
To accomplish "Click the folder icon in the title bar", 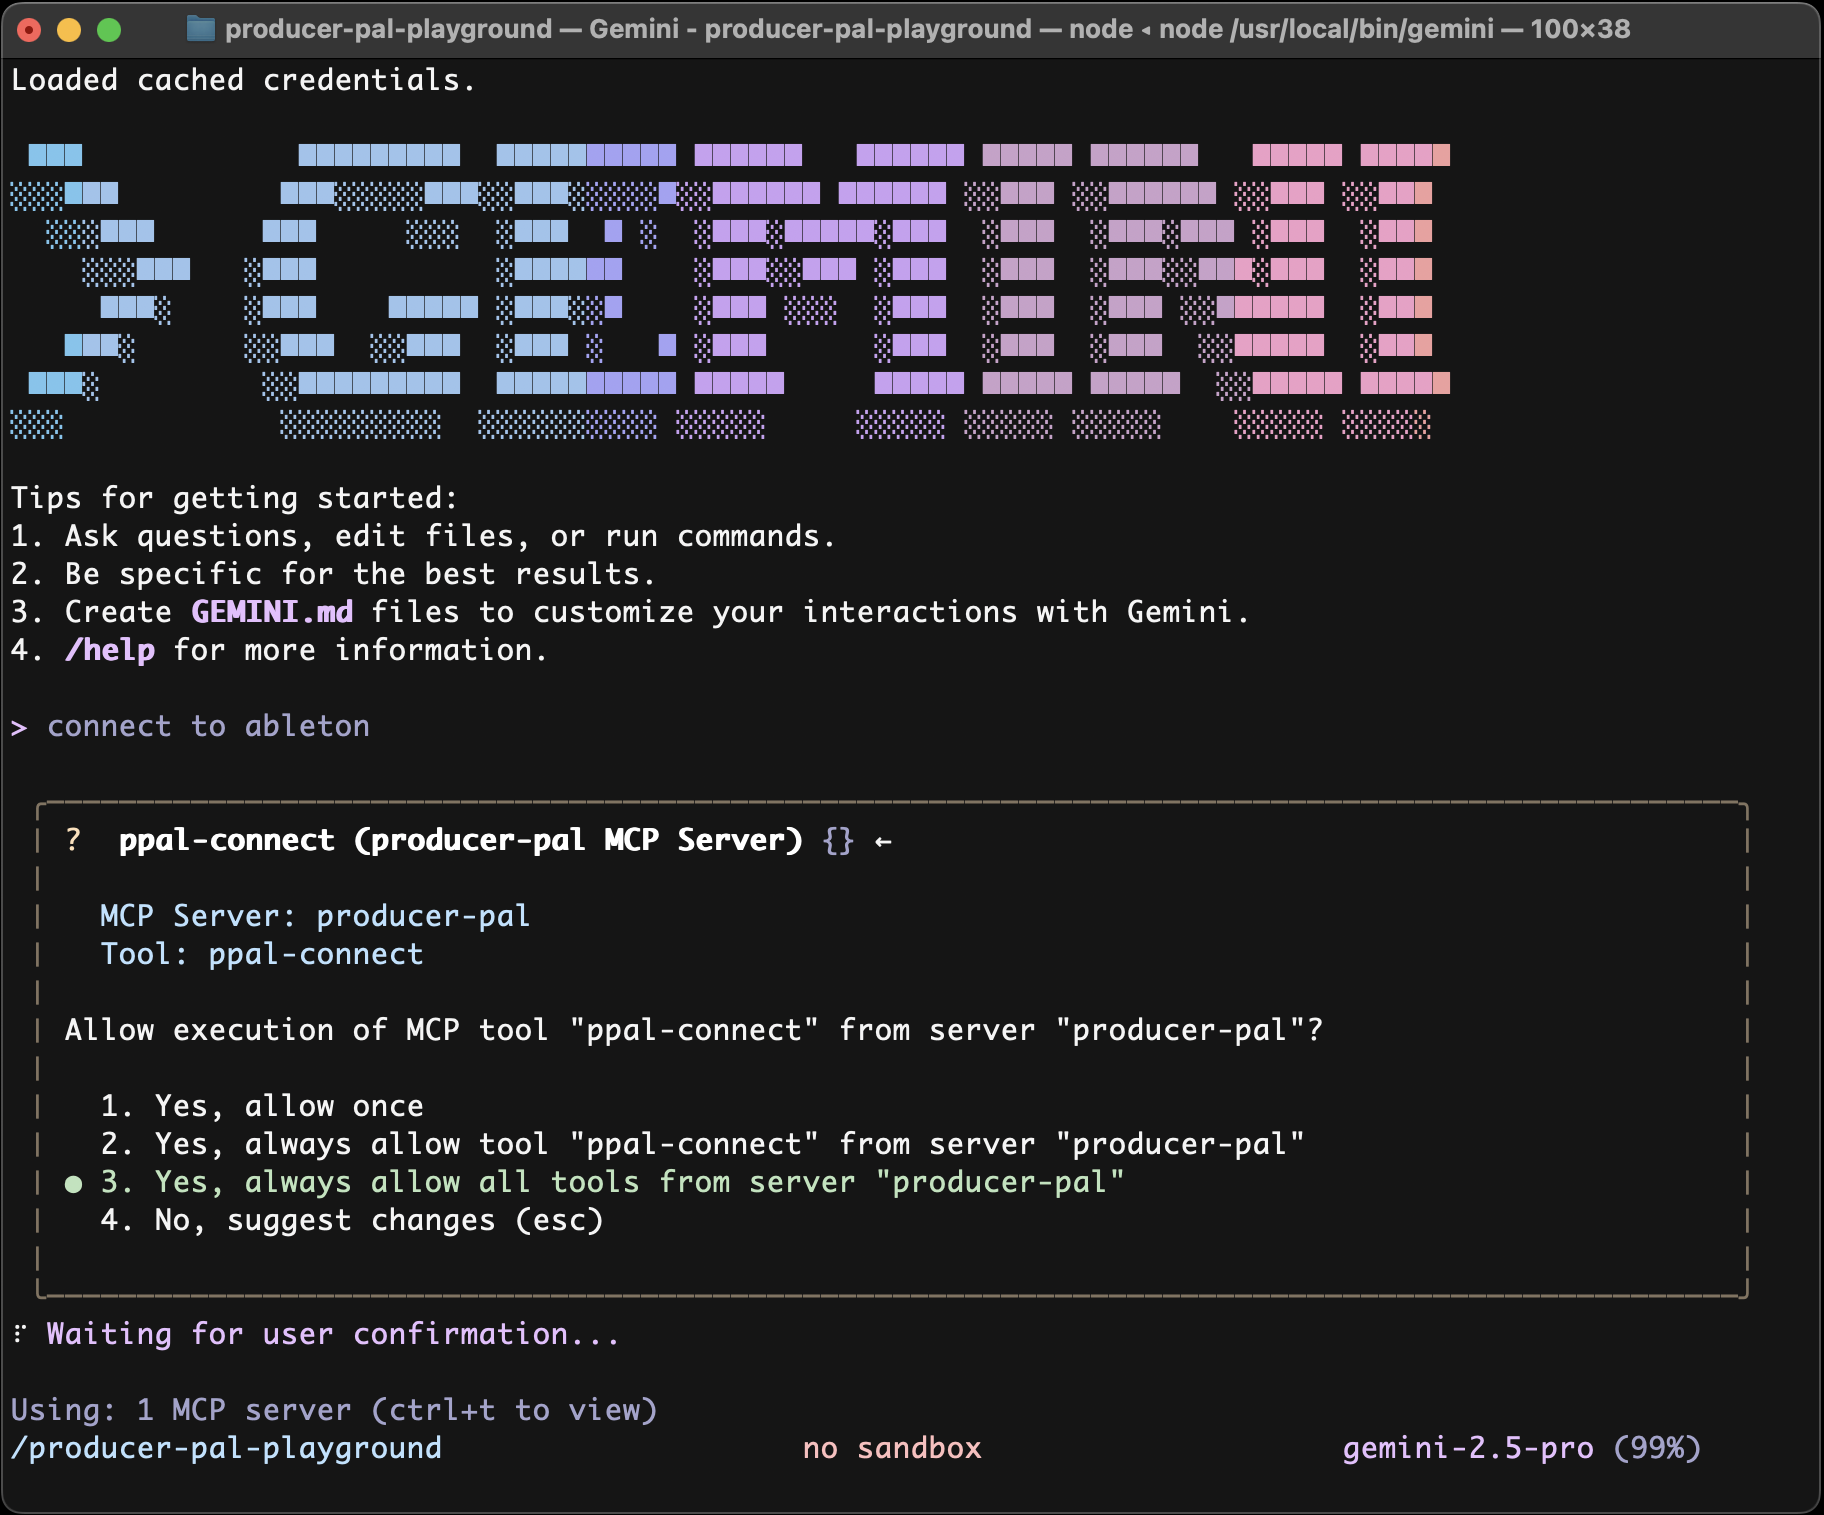I will click(x=199, y=29).
